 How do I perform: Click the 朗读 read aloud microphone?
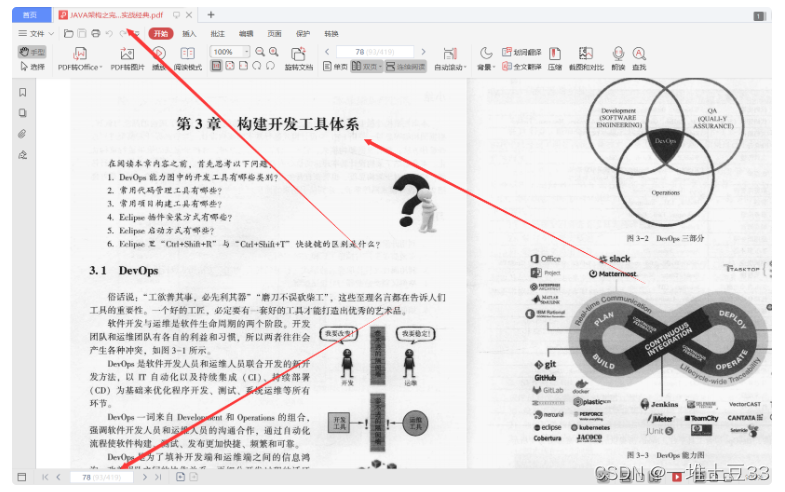618,59
